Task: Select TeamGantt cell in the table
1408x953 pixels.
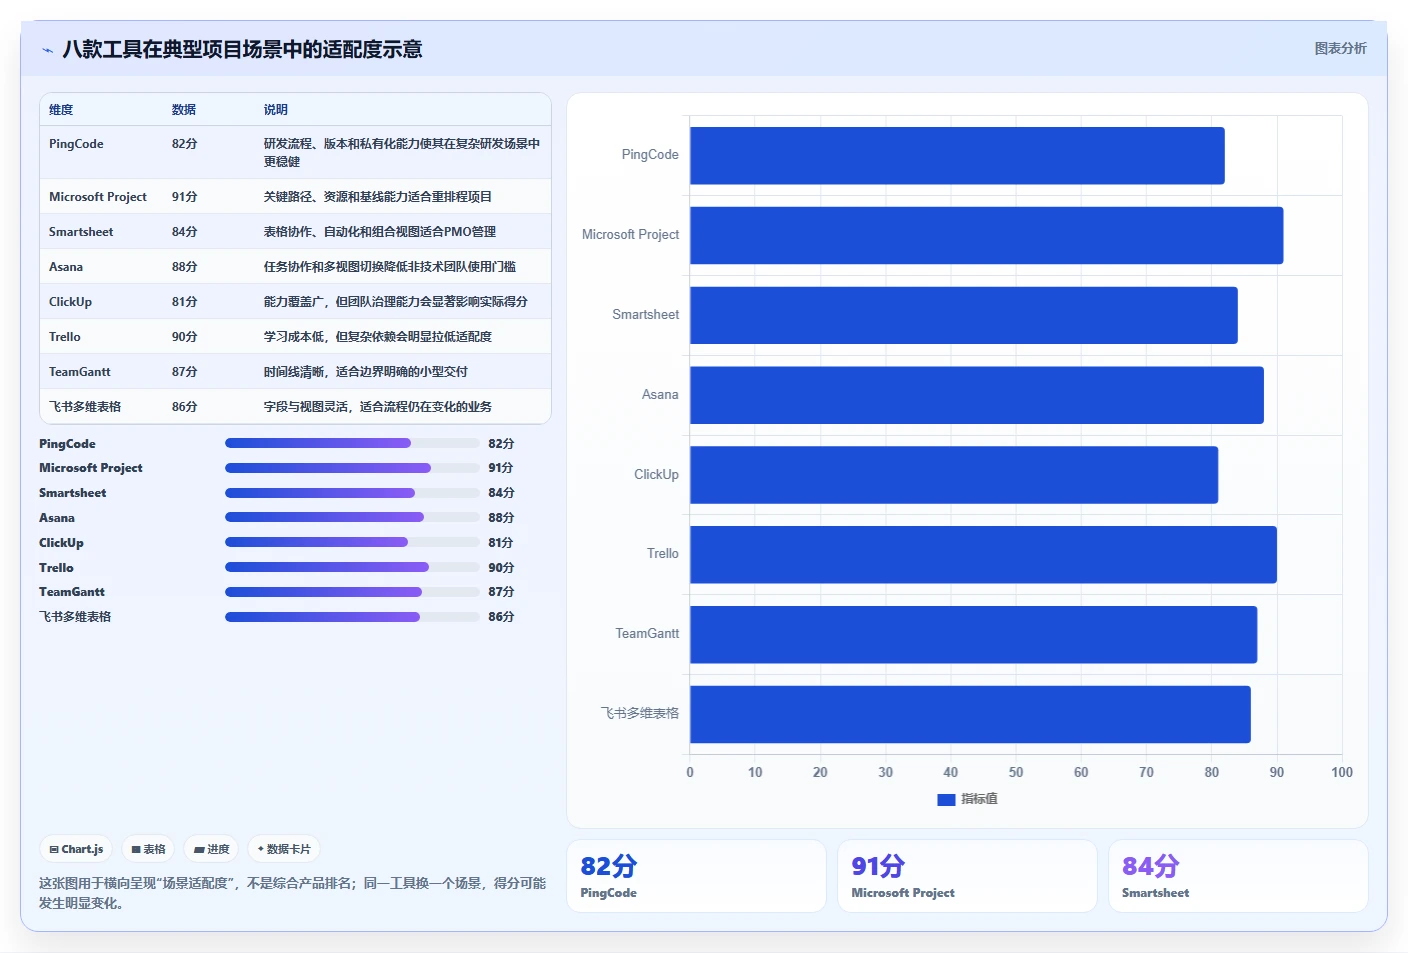Action: coord(80,372)
